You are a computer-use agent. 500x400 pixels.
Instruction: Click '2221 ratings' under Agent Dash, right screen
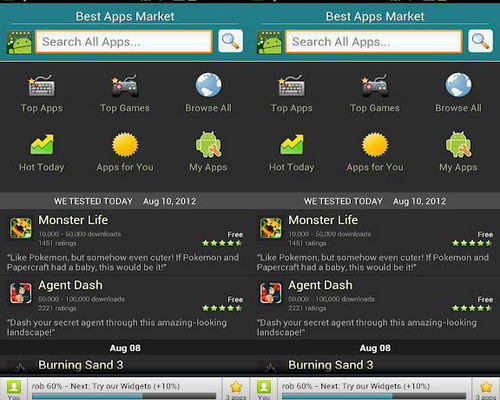[307, 308]
